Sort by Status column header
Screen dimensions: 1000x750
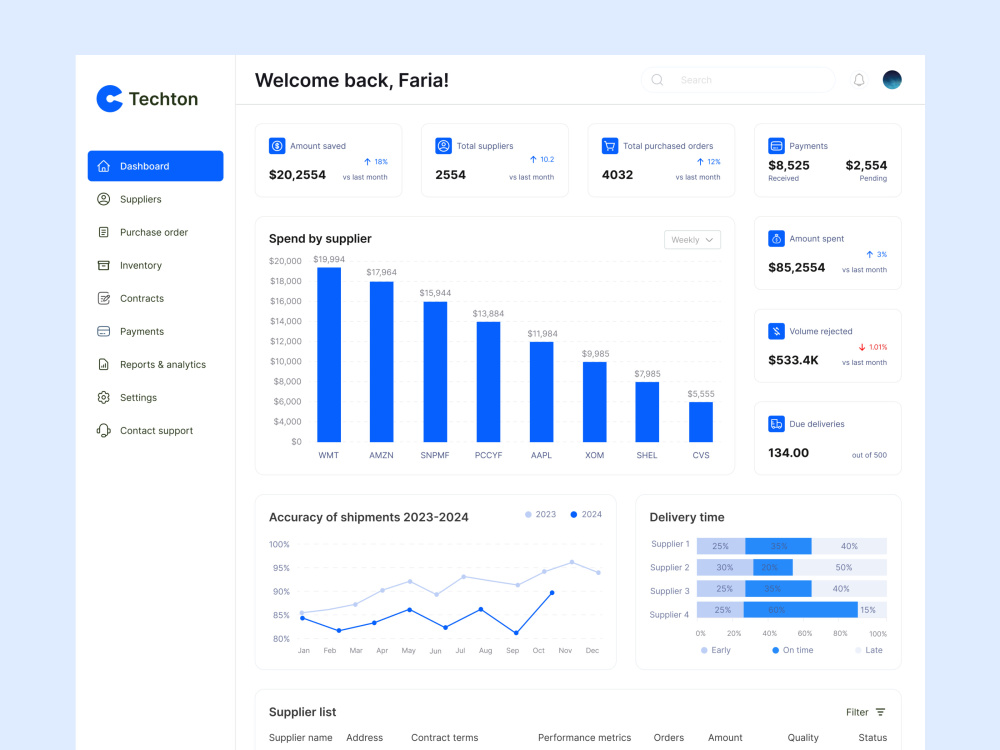click(872, 737)
